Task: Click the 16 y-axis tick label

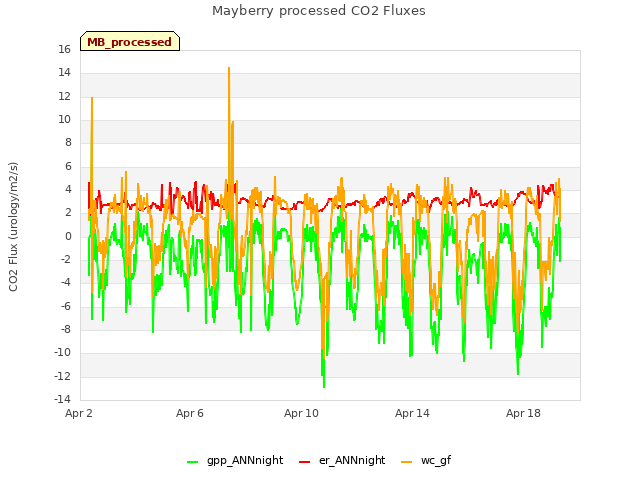Action: pos(64,49)
